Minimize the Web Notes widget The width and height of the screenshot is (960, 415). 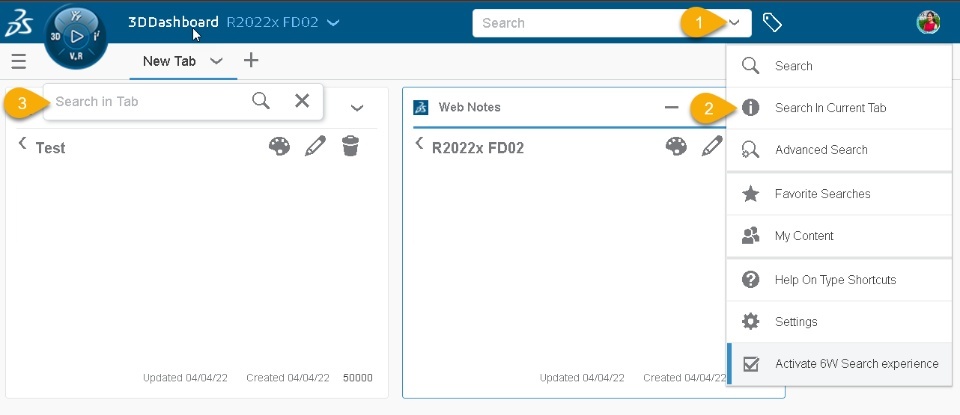(672, 107)
